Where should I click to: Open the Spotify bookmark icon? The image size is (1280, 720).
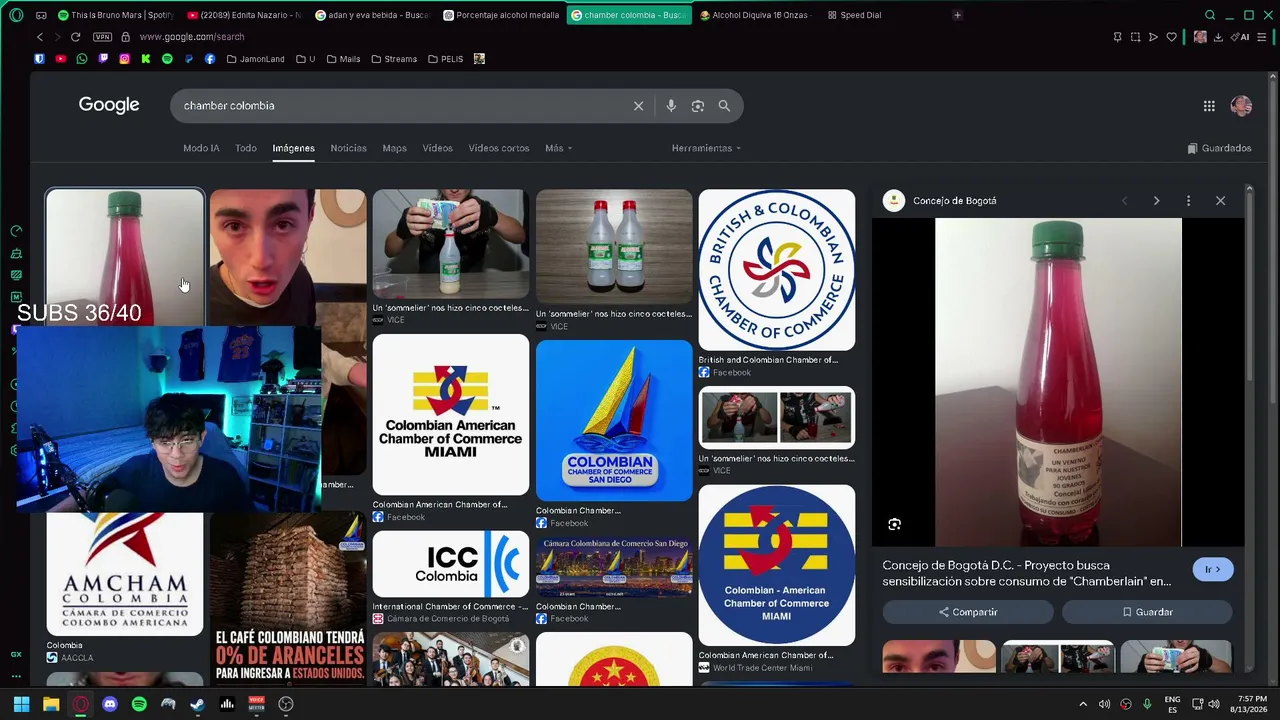click(167, 59)
